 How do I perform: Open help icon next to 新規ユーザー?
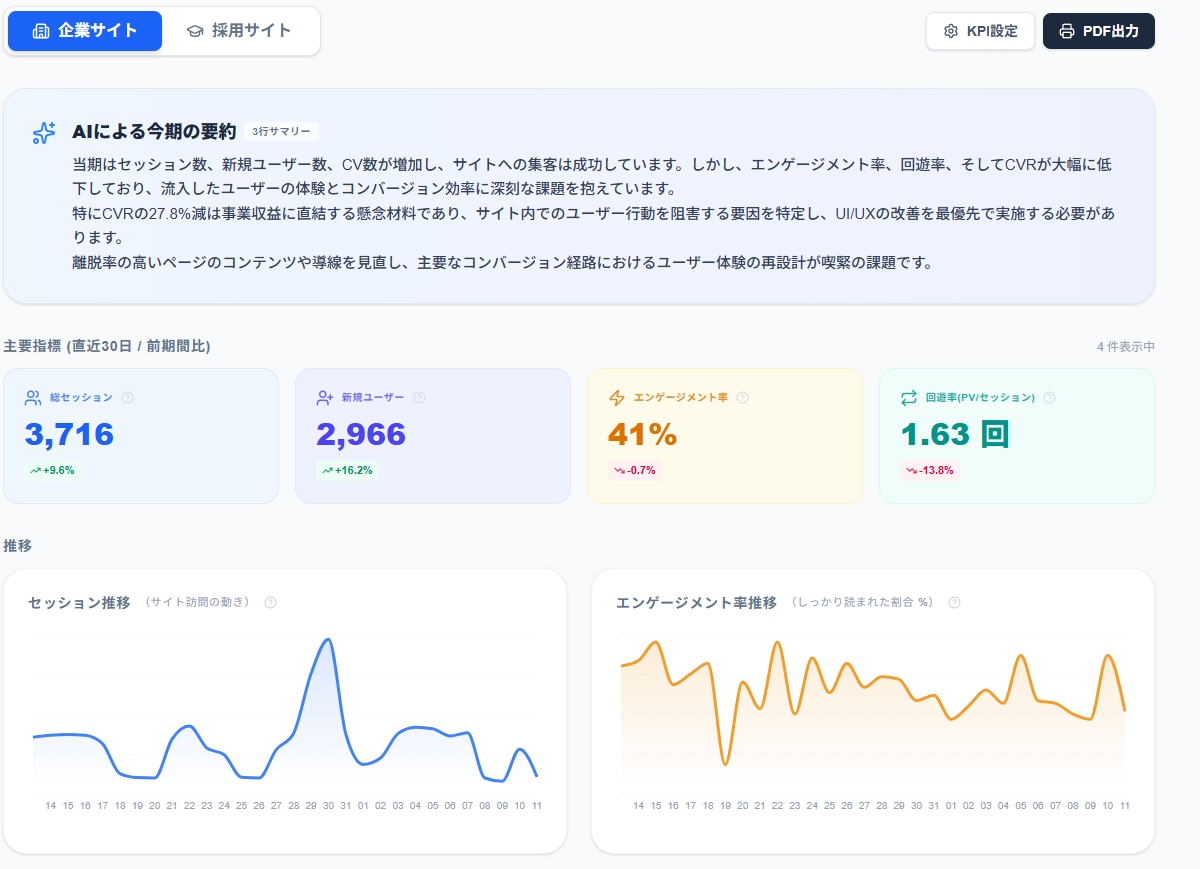419,397
